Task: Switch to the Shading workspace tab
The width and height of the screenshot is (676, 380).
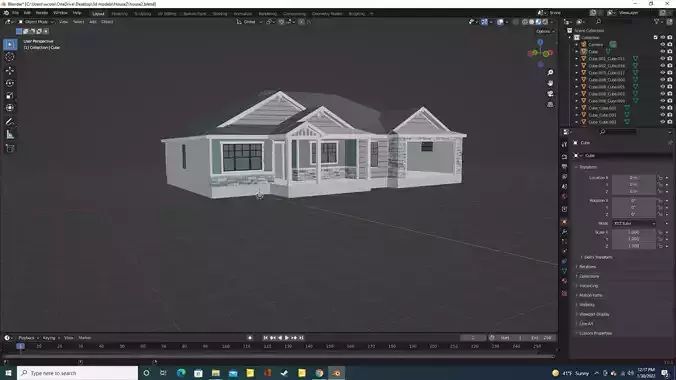Action: tap(220, 14)
